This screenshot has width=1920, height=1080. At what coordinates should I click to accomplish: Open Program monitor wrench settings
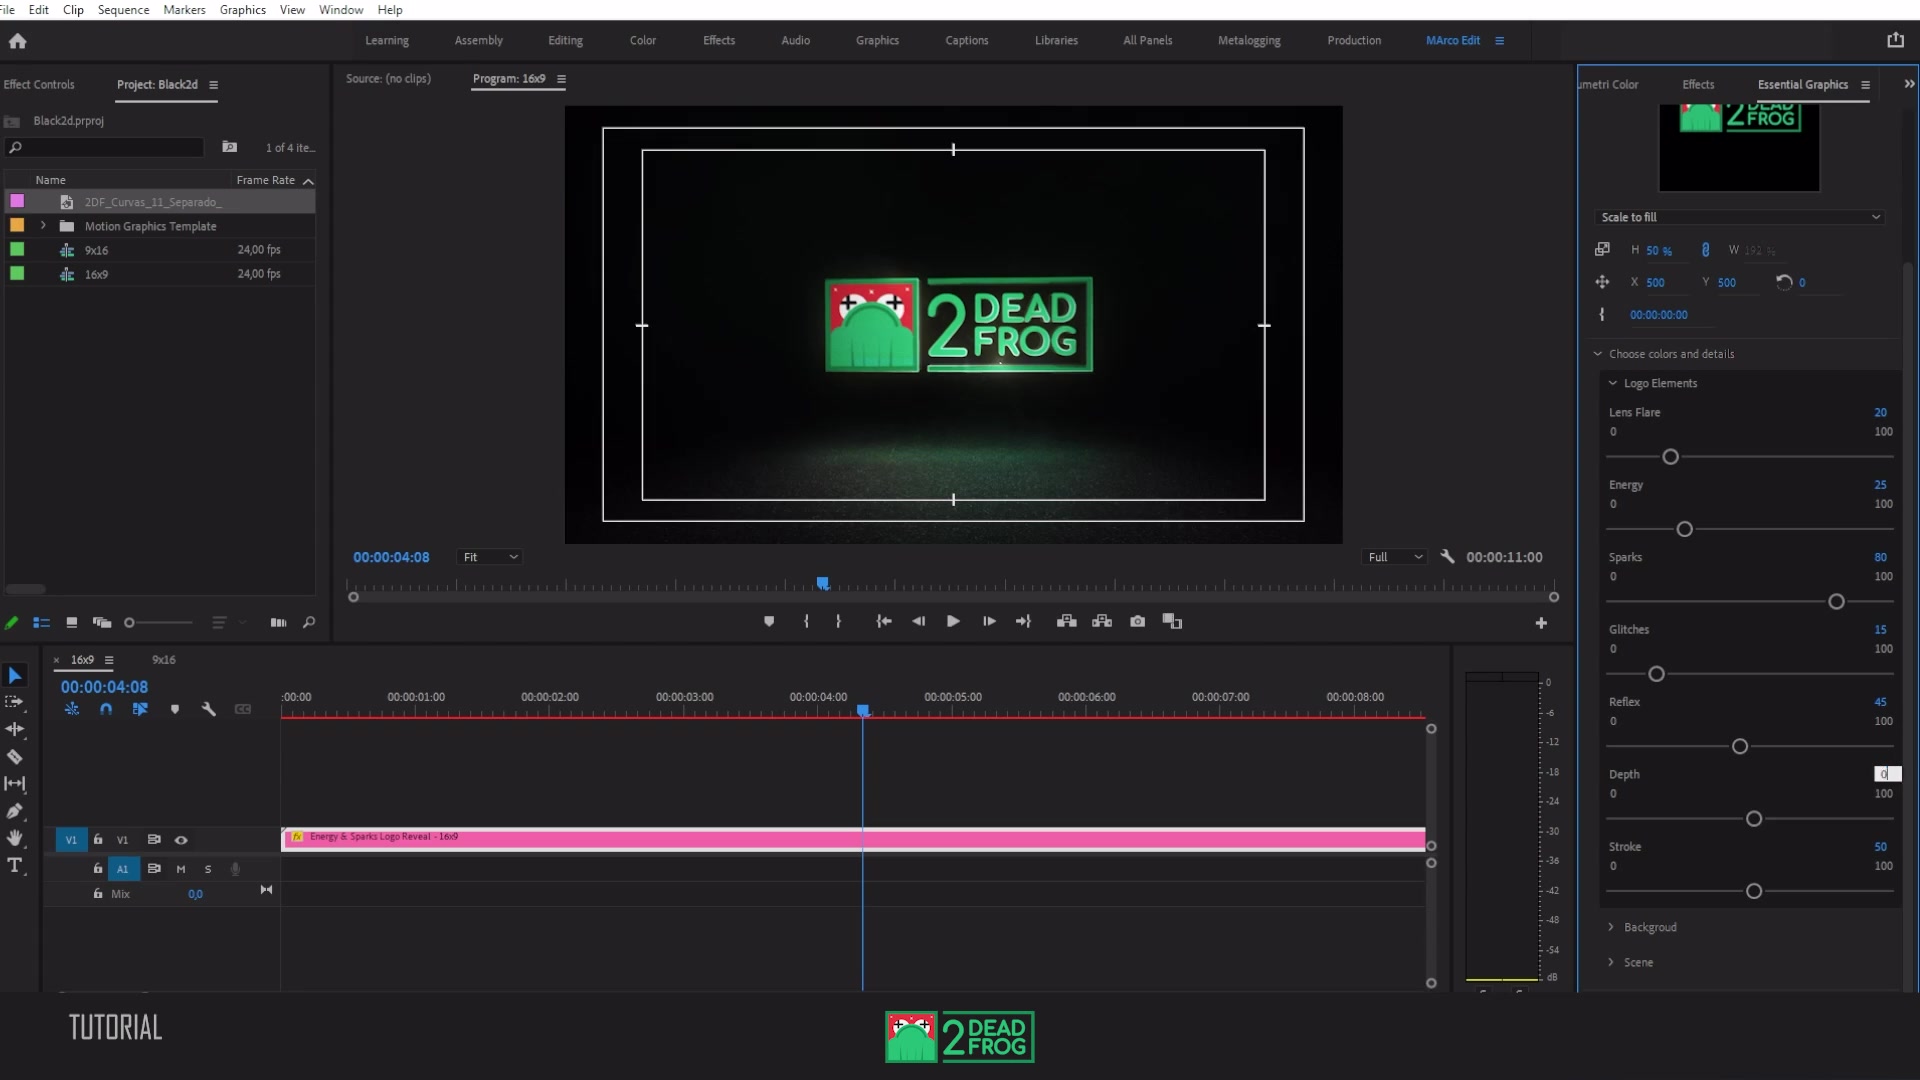1447,556
